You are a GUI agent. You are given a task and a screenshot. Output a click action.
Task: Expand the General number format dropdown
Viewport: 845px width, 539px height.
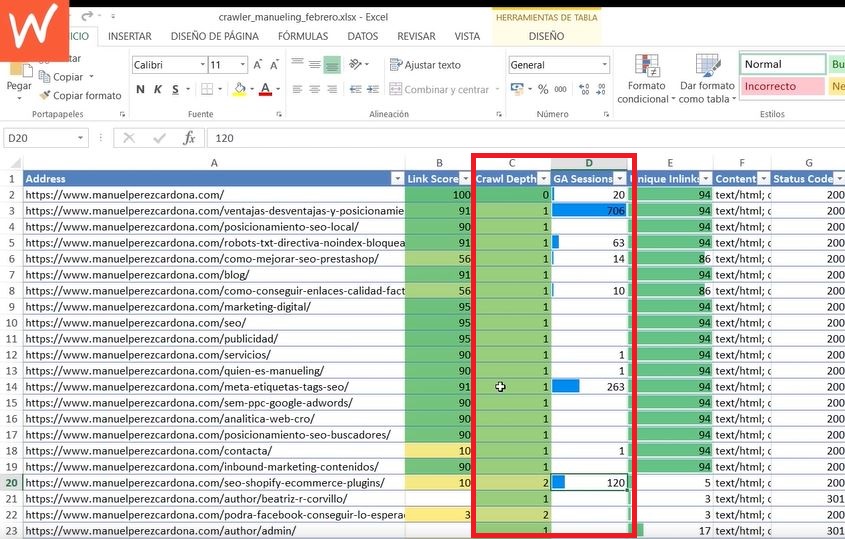[x=604, y=65]
